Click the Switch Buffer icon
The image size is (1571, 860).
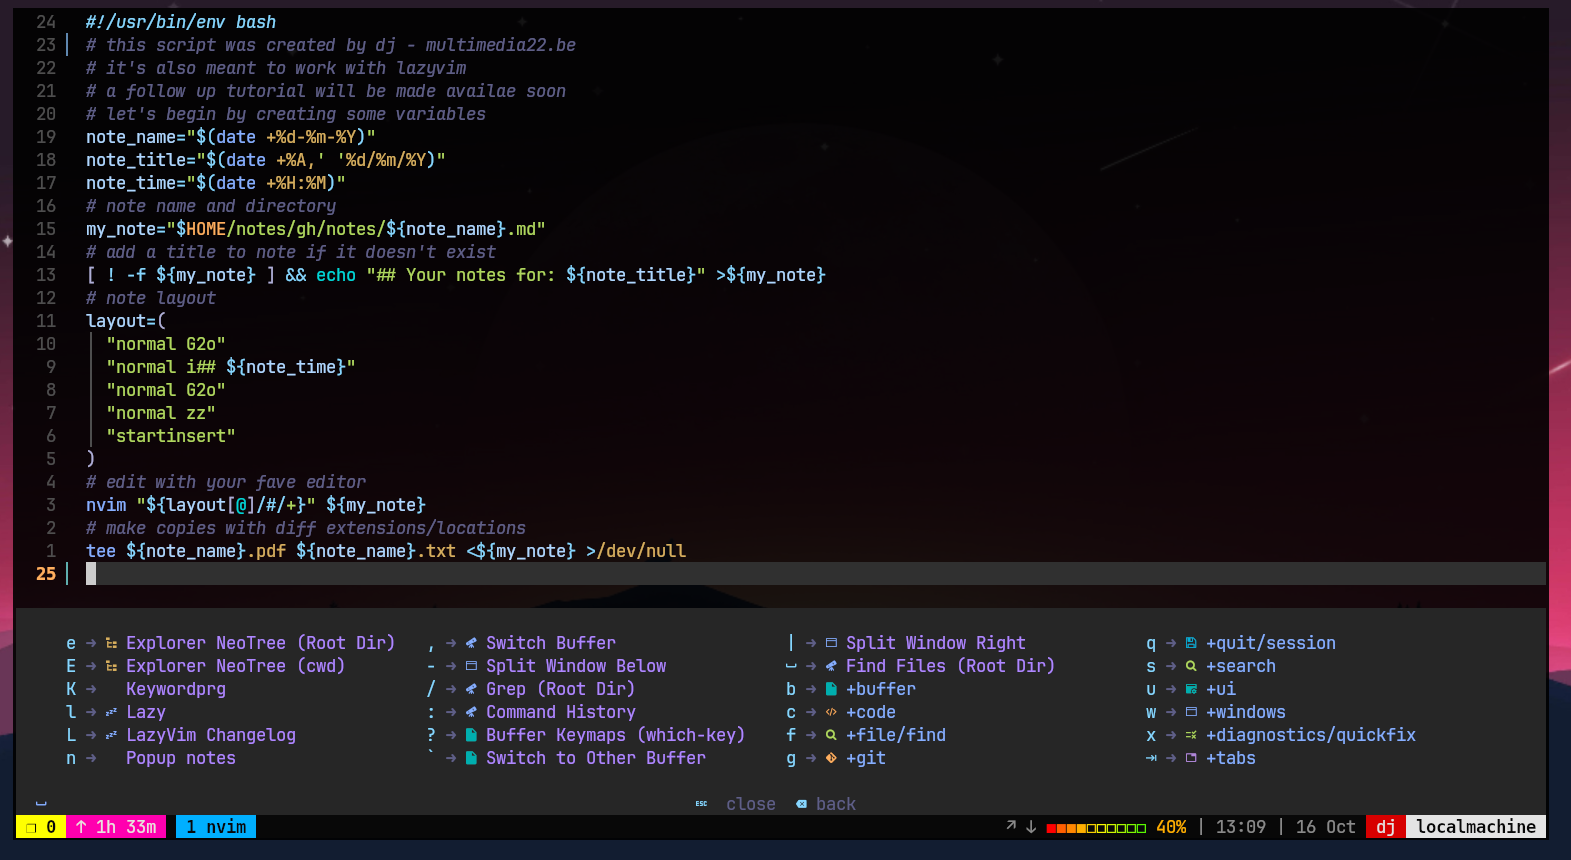[x=471, y=643]
